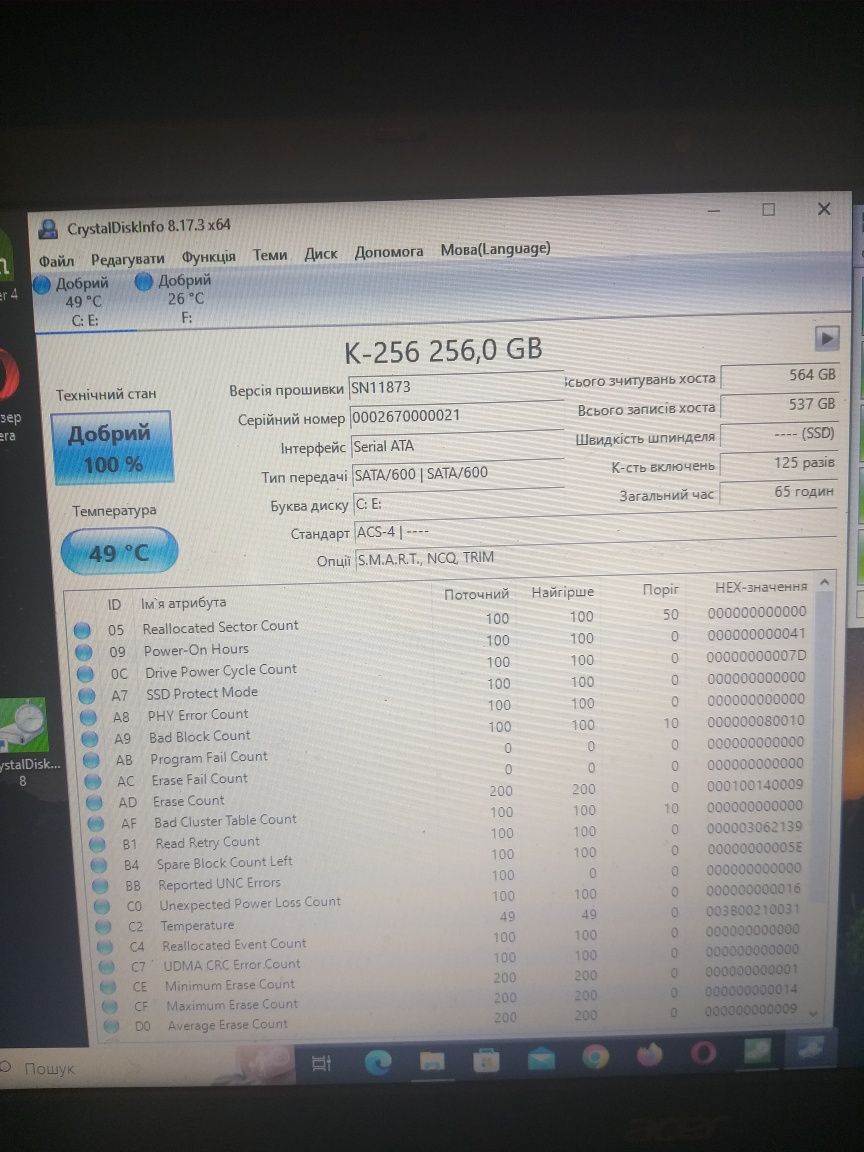The width and height of the screenshot is (864, 1152).
Task: Click status icon for UDMA CRC Error Count
Action: click(x=106, y=967)
